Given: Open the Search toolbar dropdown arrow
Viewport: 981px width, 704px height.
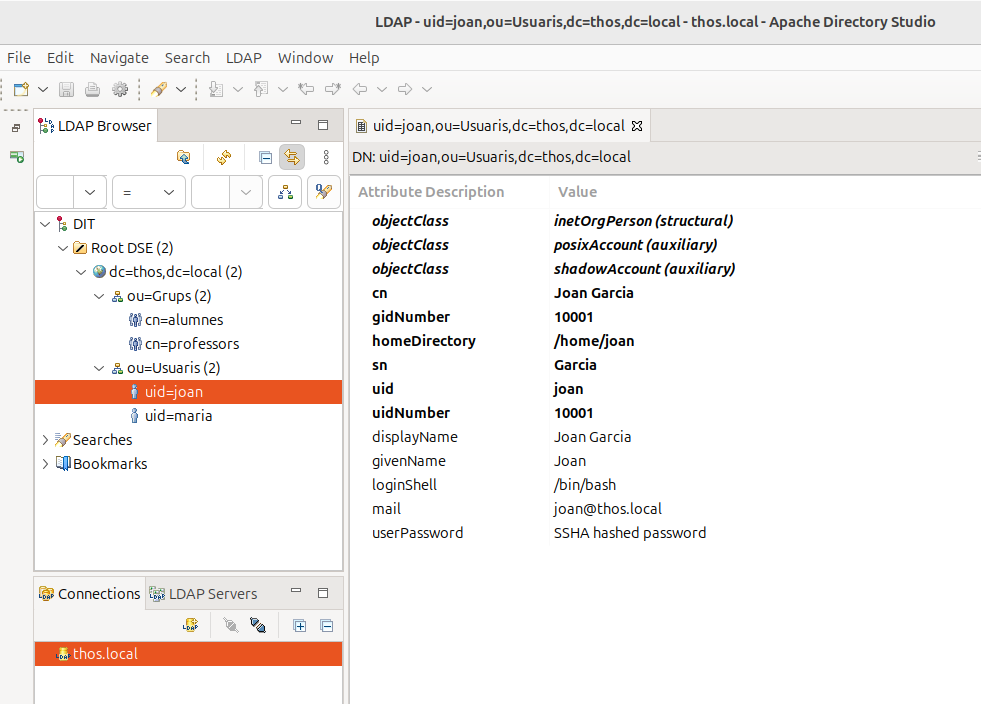Looking at the screenshot, I should point(181,89).
